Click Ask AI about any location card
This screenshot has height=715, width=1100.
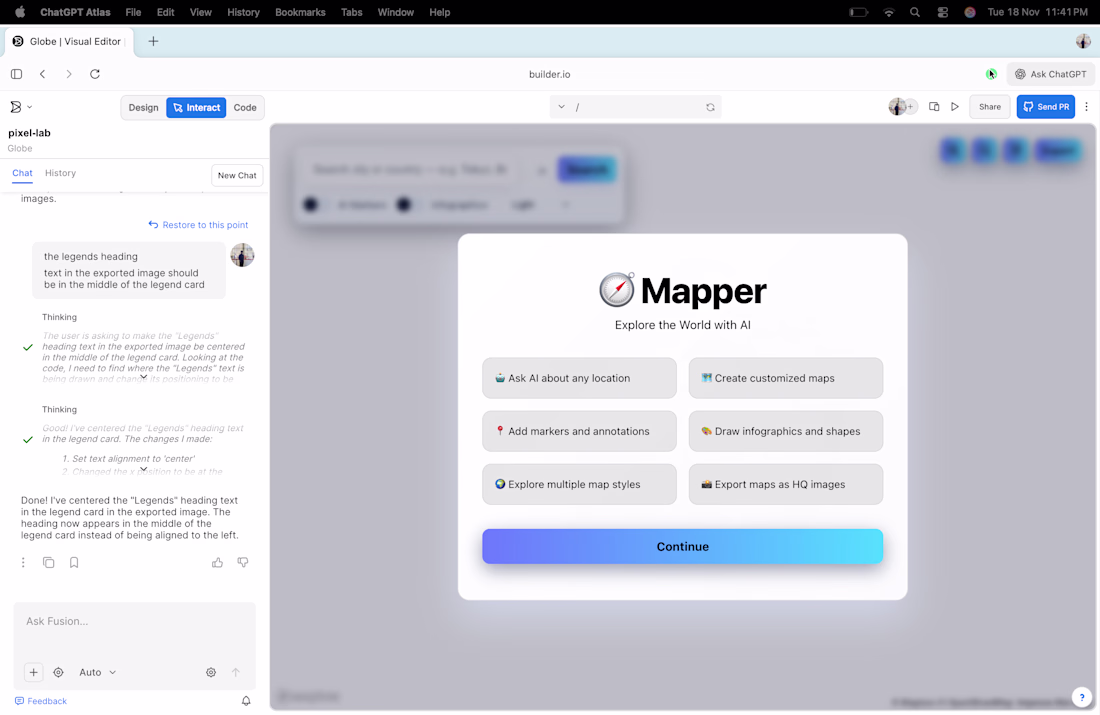tap(579, 378)
